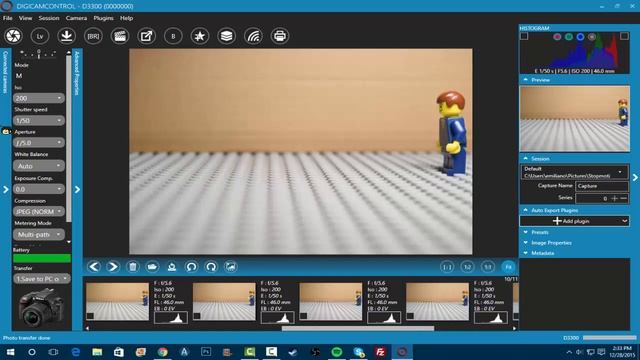
Task: Open Chrome from the taskbar
Action: [x=162, y=351]
